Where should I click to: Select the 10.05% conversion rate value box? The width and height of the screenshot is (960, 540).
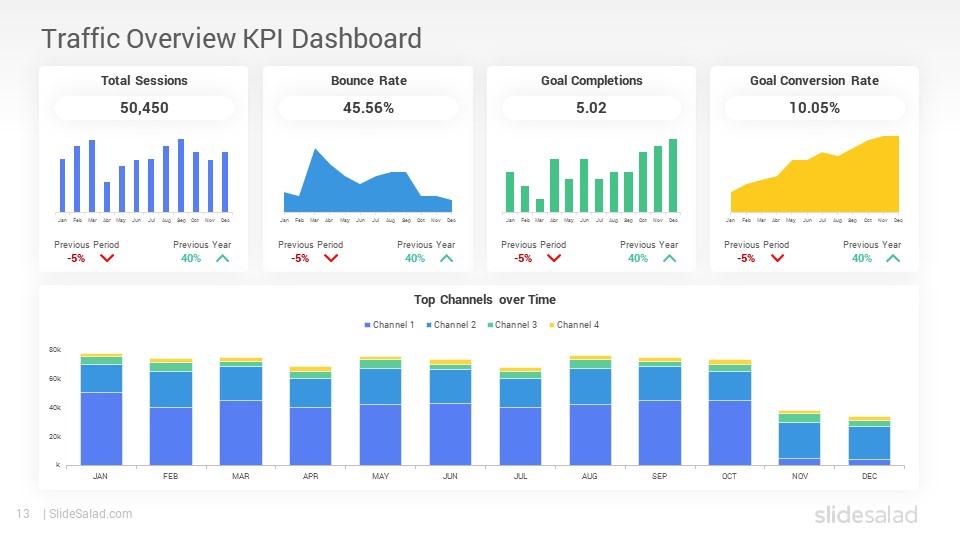[x=814, y=108]
